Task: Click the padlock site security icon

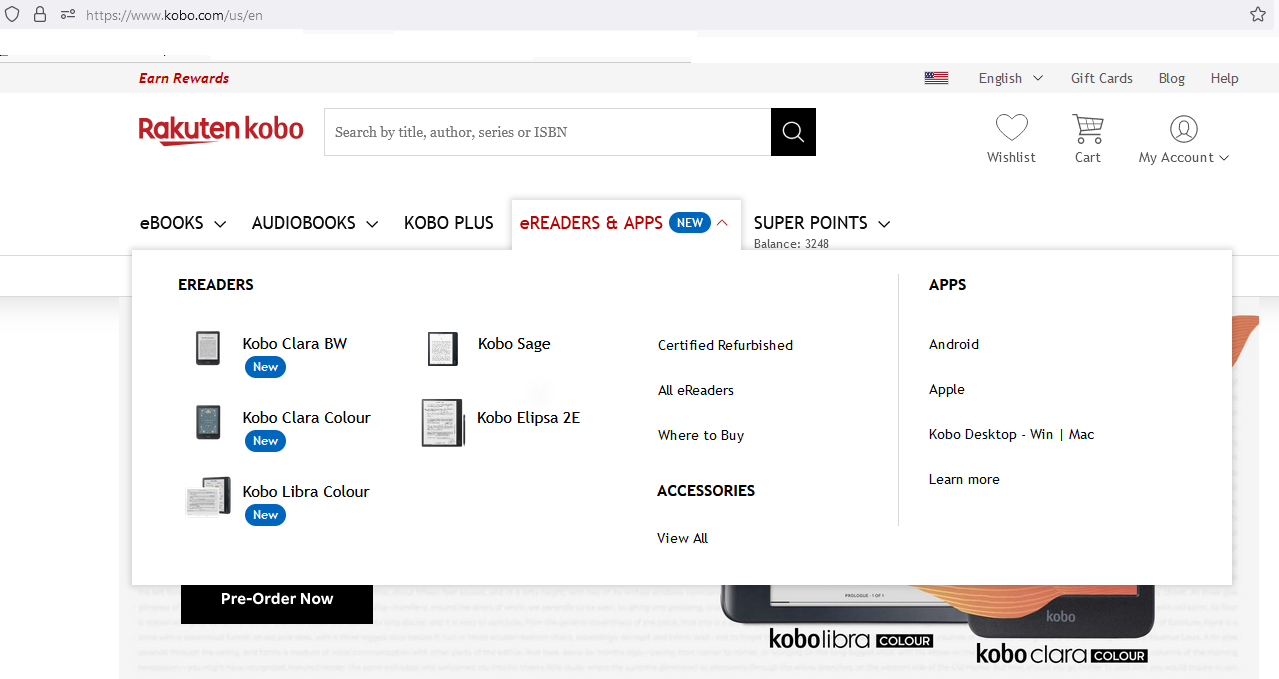Action: [x=40, y=15]
